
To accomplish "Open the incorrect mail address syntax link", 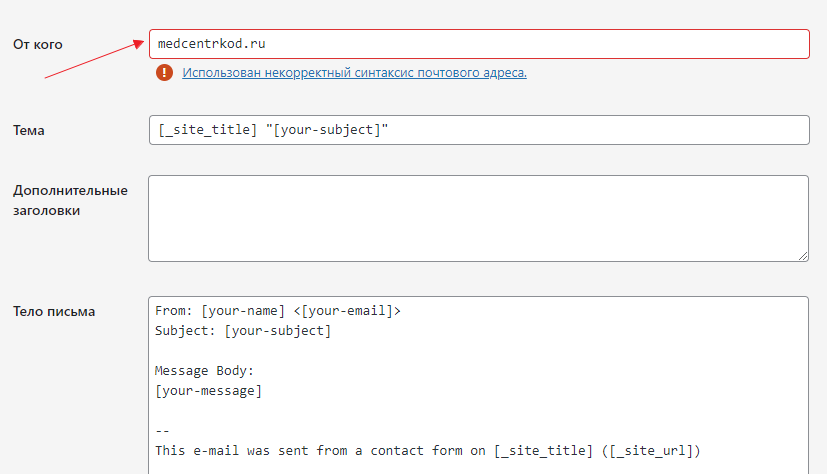I will pyautogui.click(x=354, y=73).
